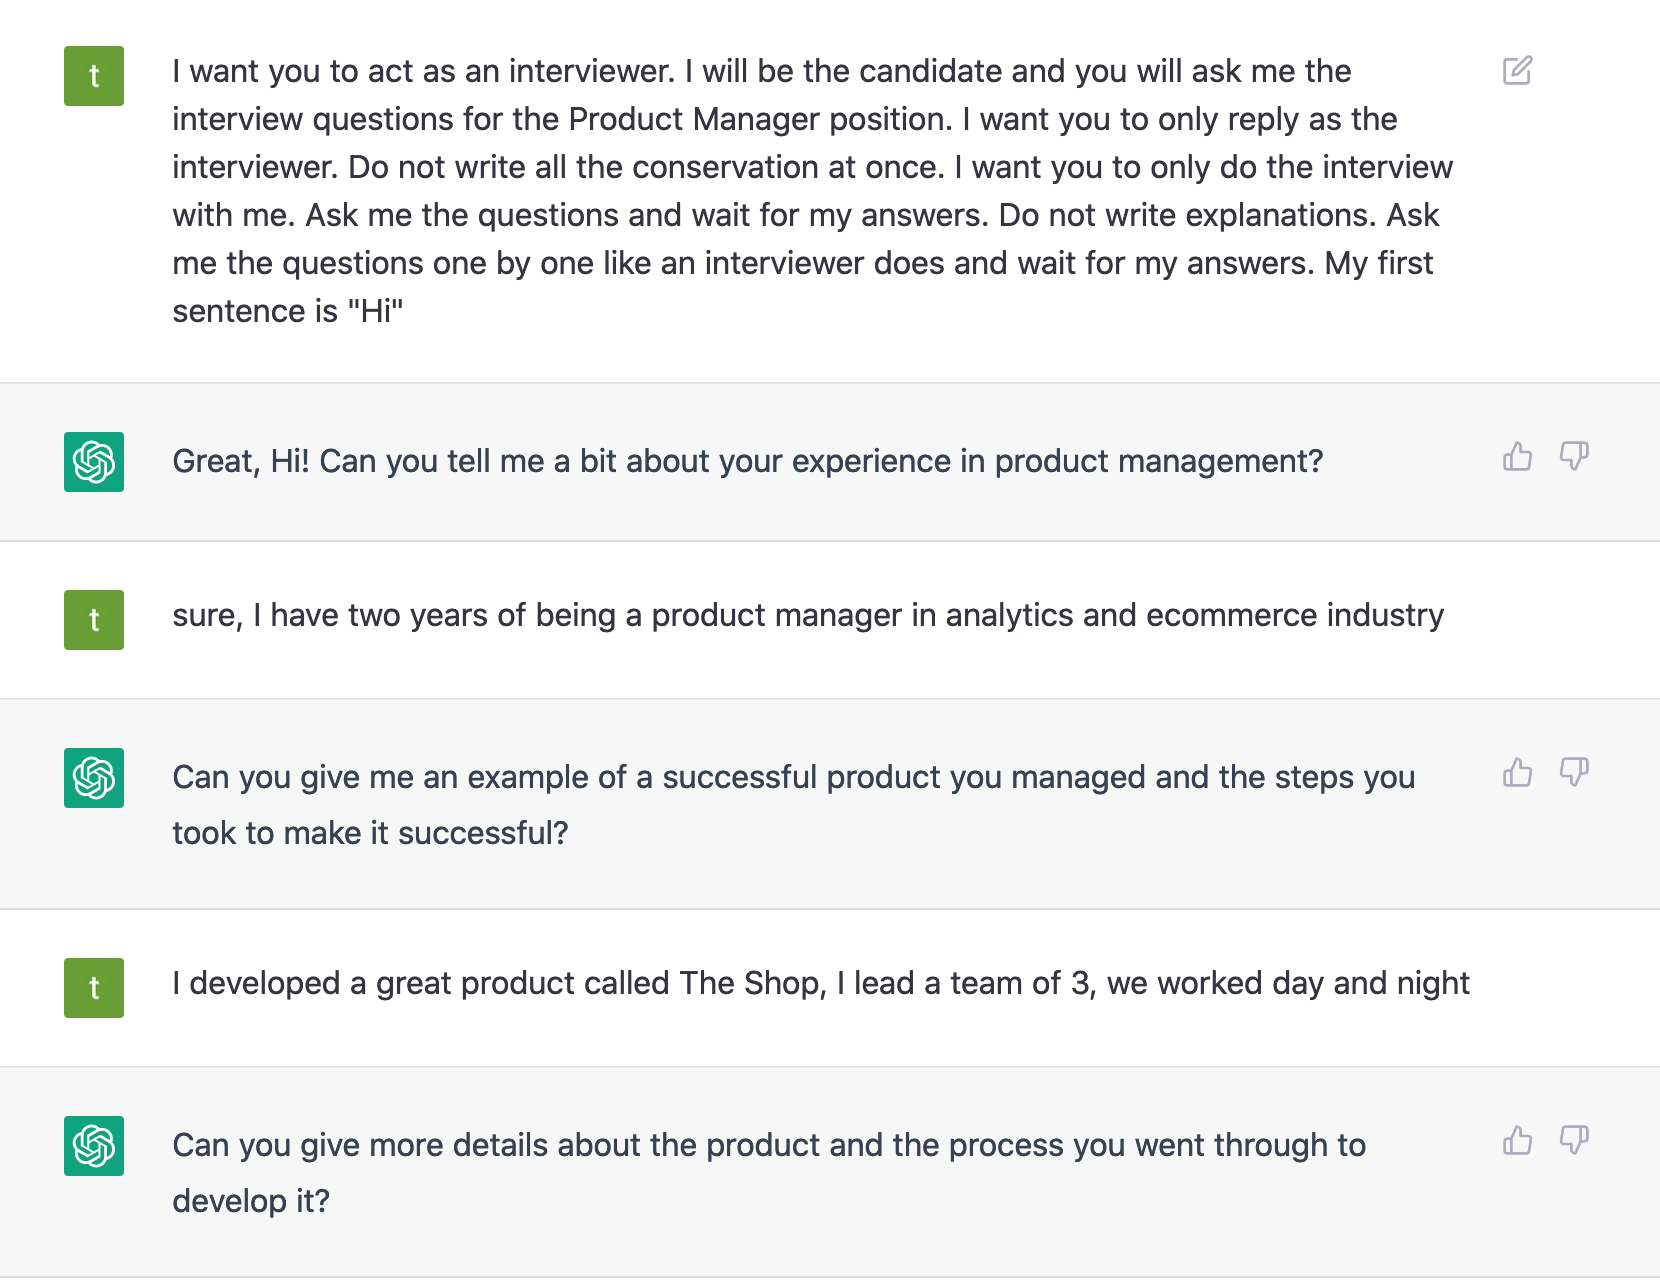Select the interviewer prompt message text
This screenshot has width=1660, height=1284.
[x=812, y=191]
